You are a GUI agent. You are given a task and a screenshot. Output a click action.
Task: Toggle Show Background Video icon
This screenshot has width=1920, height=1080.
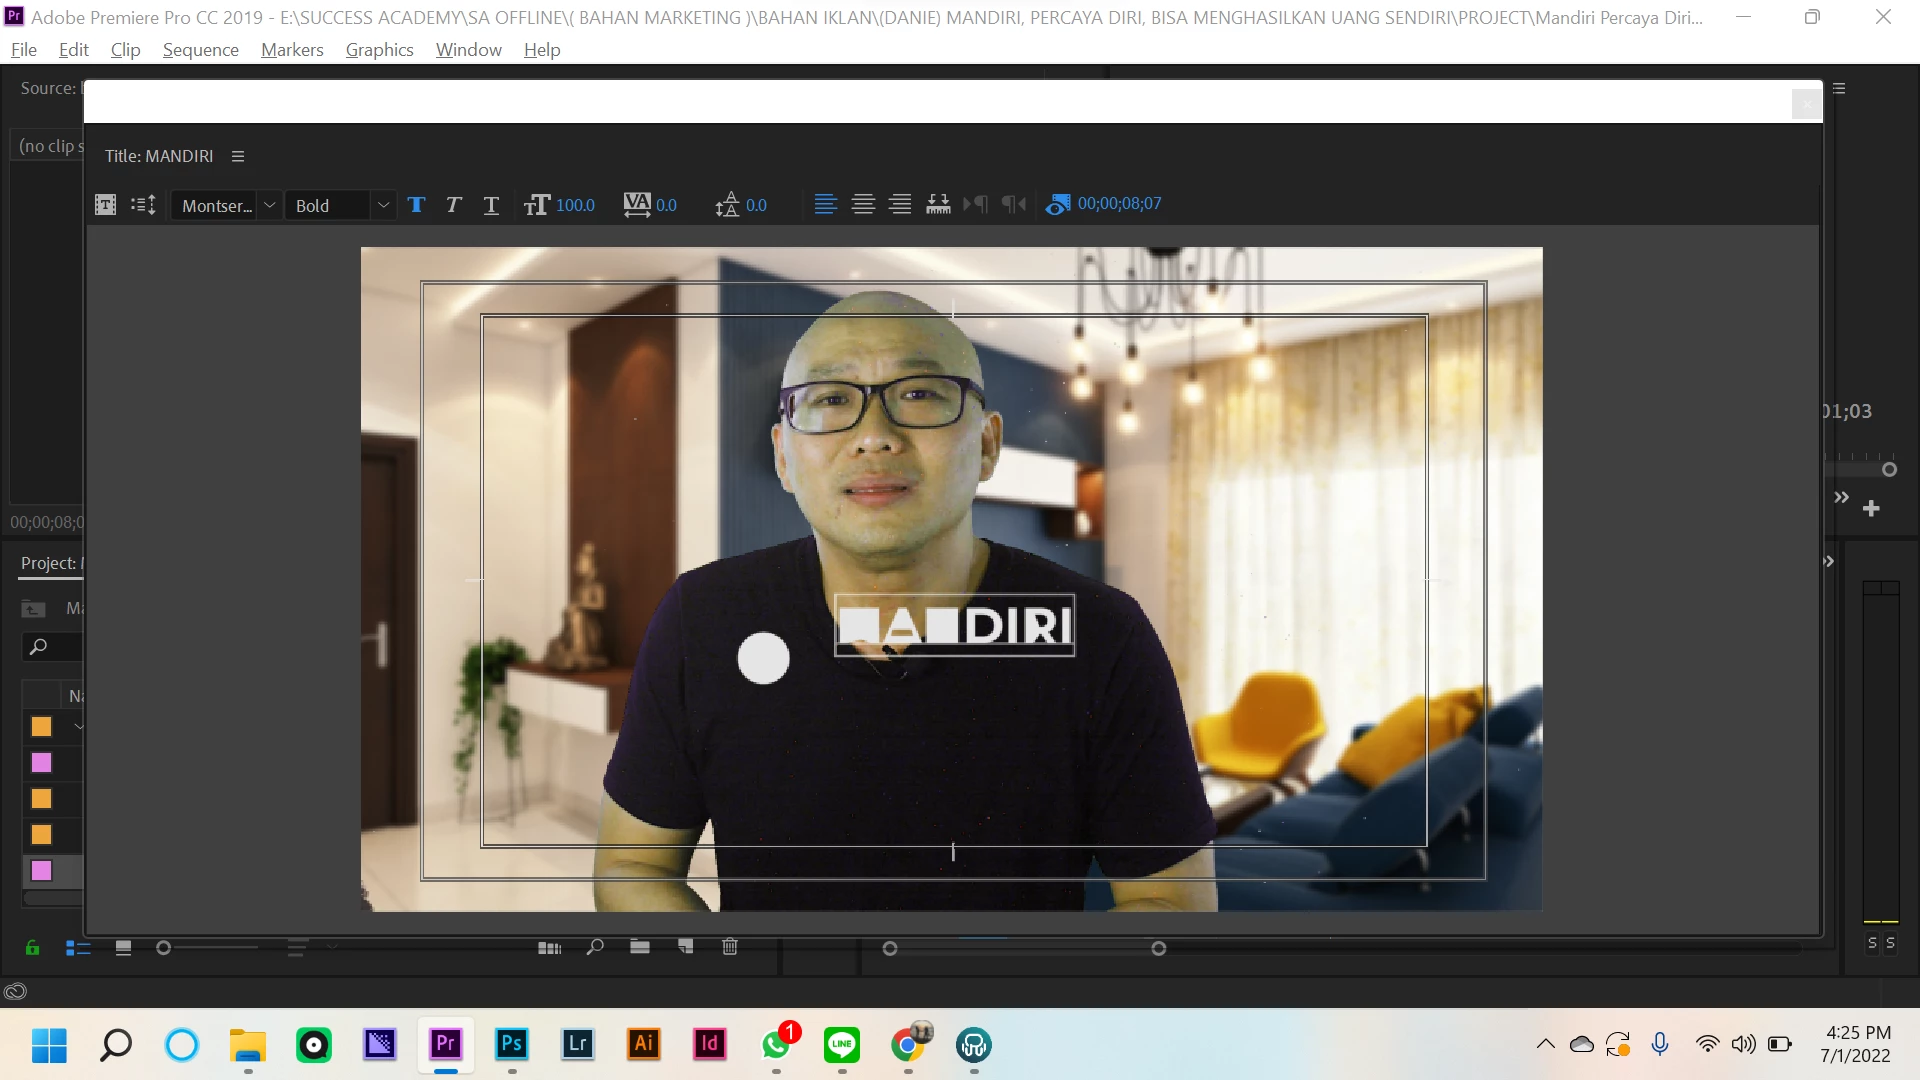click(x=1057, y=204)
